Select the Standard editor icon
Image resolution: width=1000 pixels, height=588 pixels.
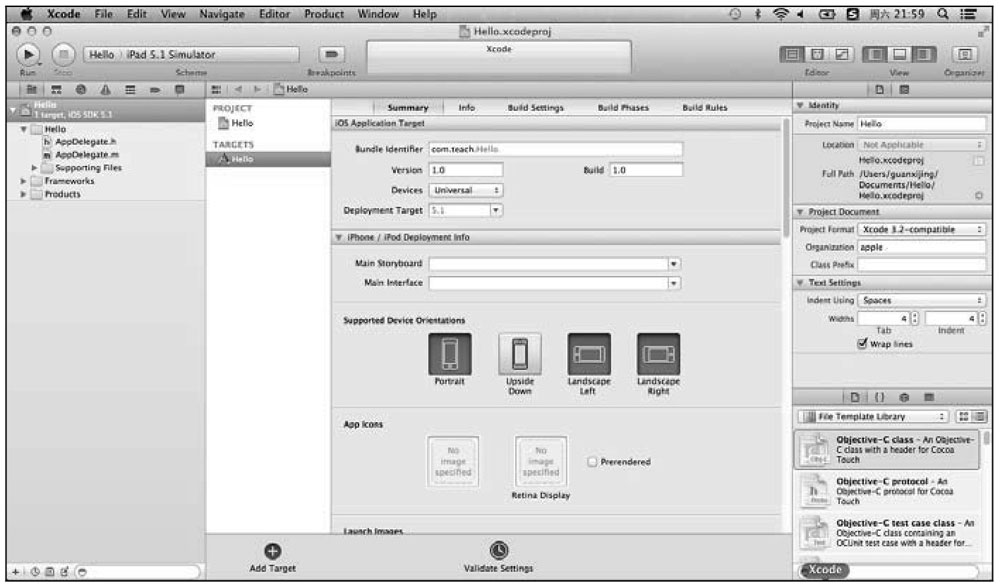[x=792, y=55]
